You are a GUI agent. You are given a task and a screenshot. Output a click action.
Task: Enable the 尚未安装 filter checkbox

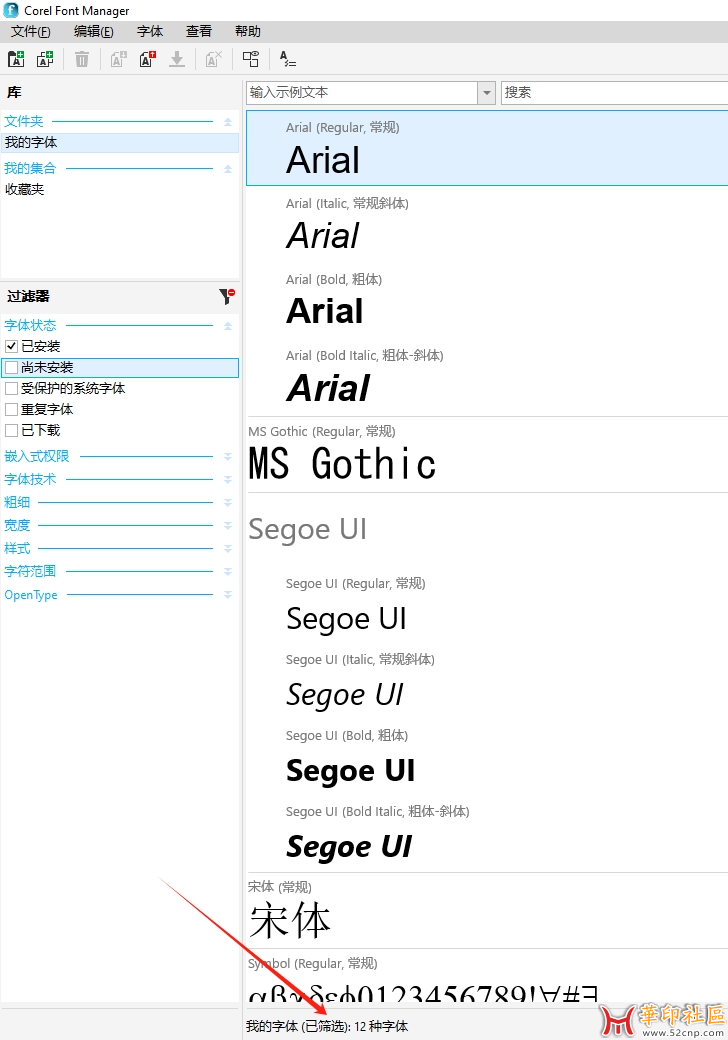(x=12, y=368)
